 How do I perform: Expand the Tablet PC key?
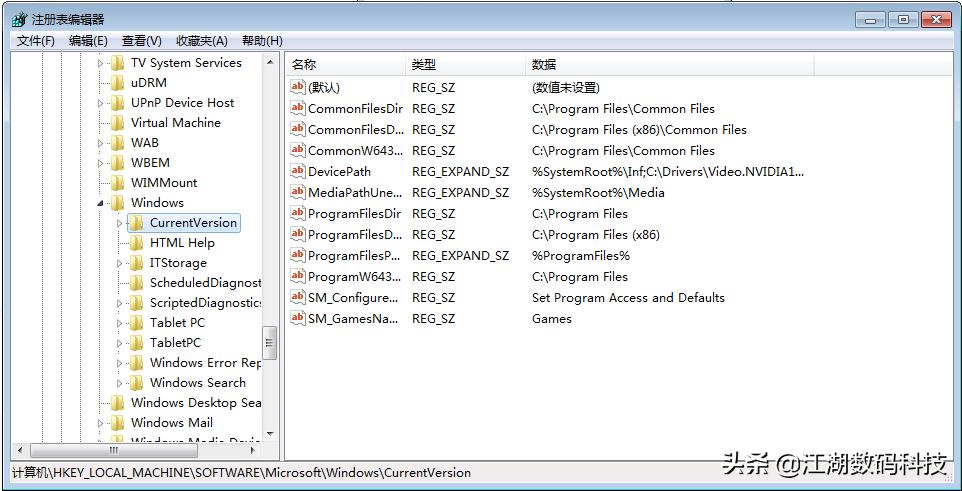coord(120,323)
